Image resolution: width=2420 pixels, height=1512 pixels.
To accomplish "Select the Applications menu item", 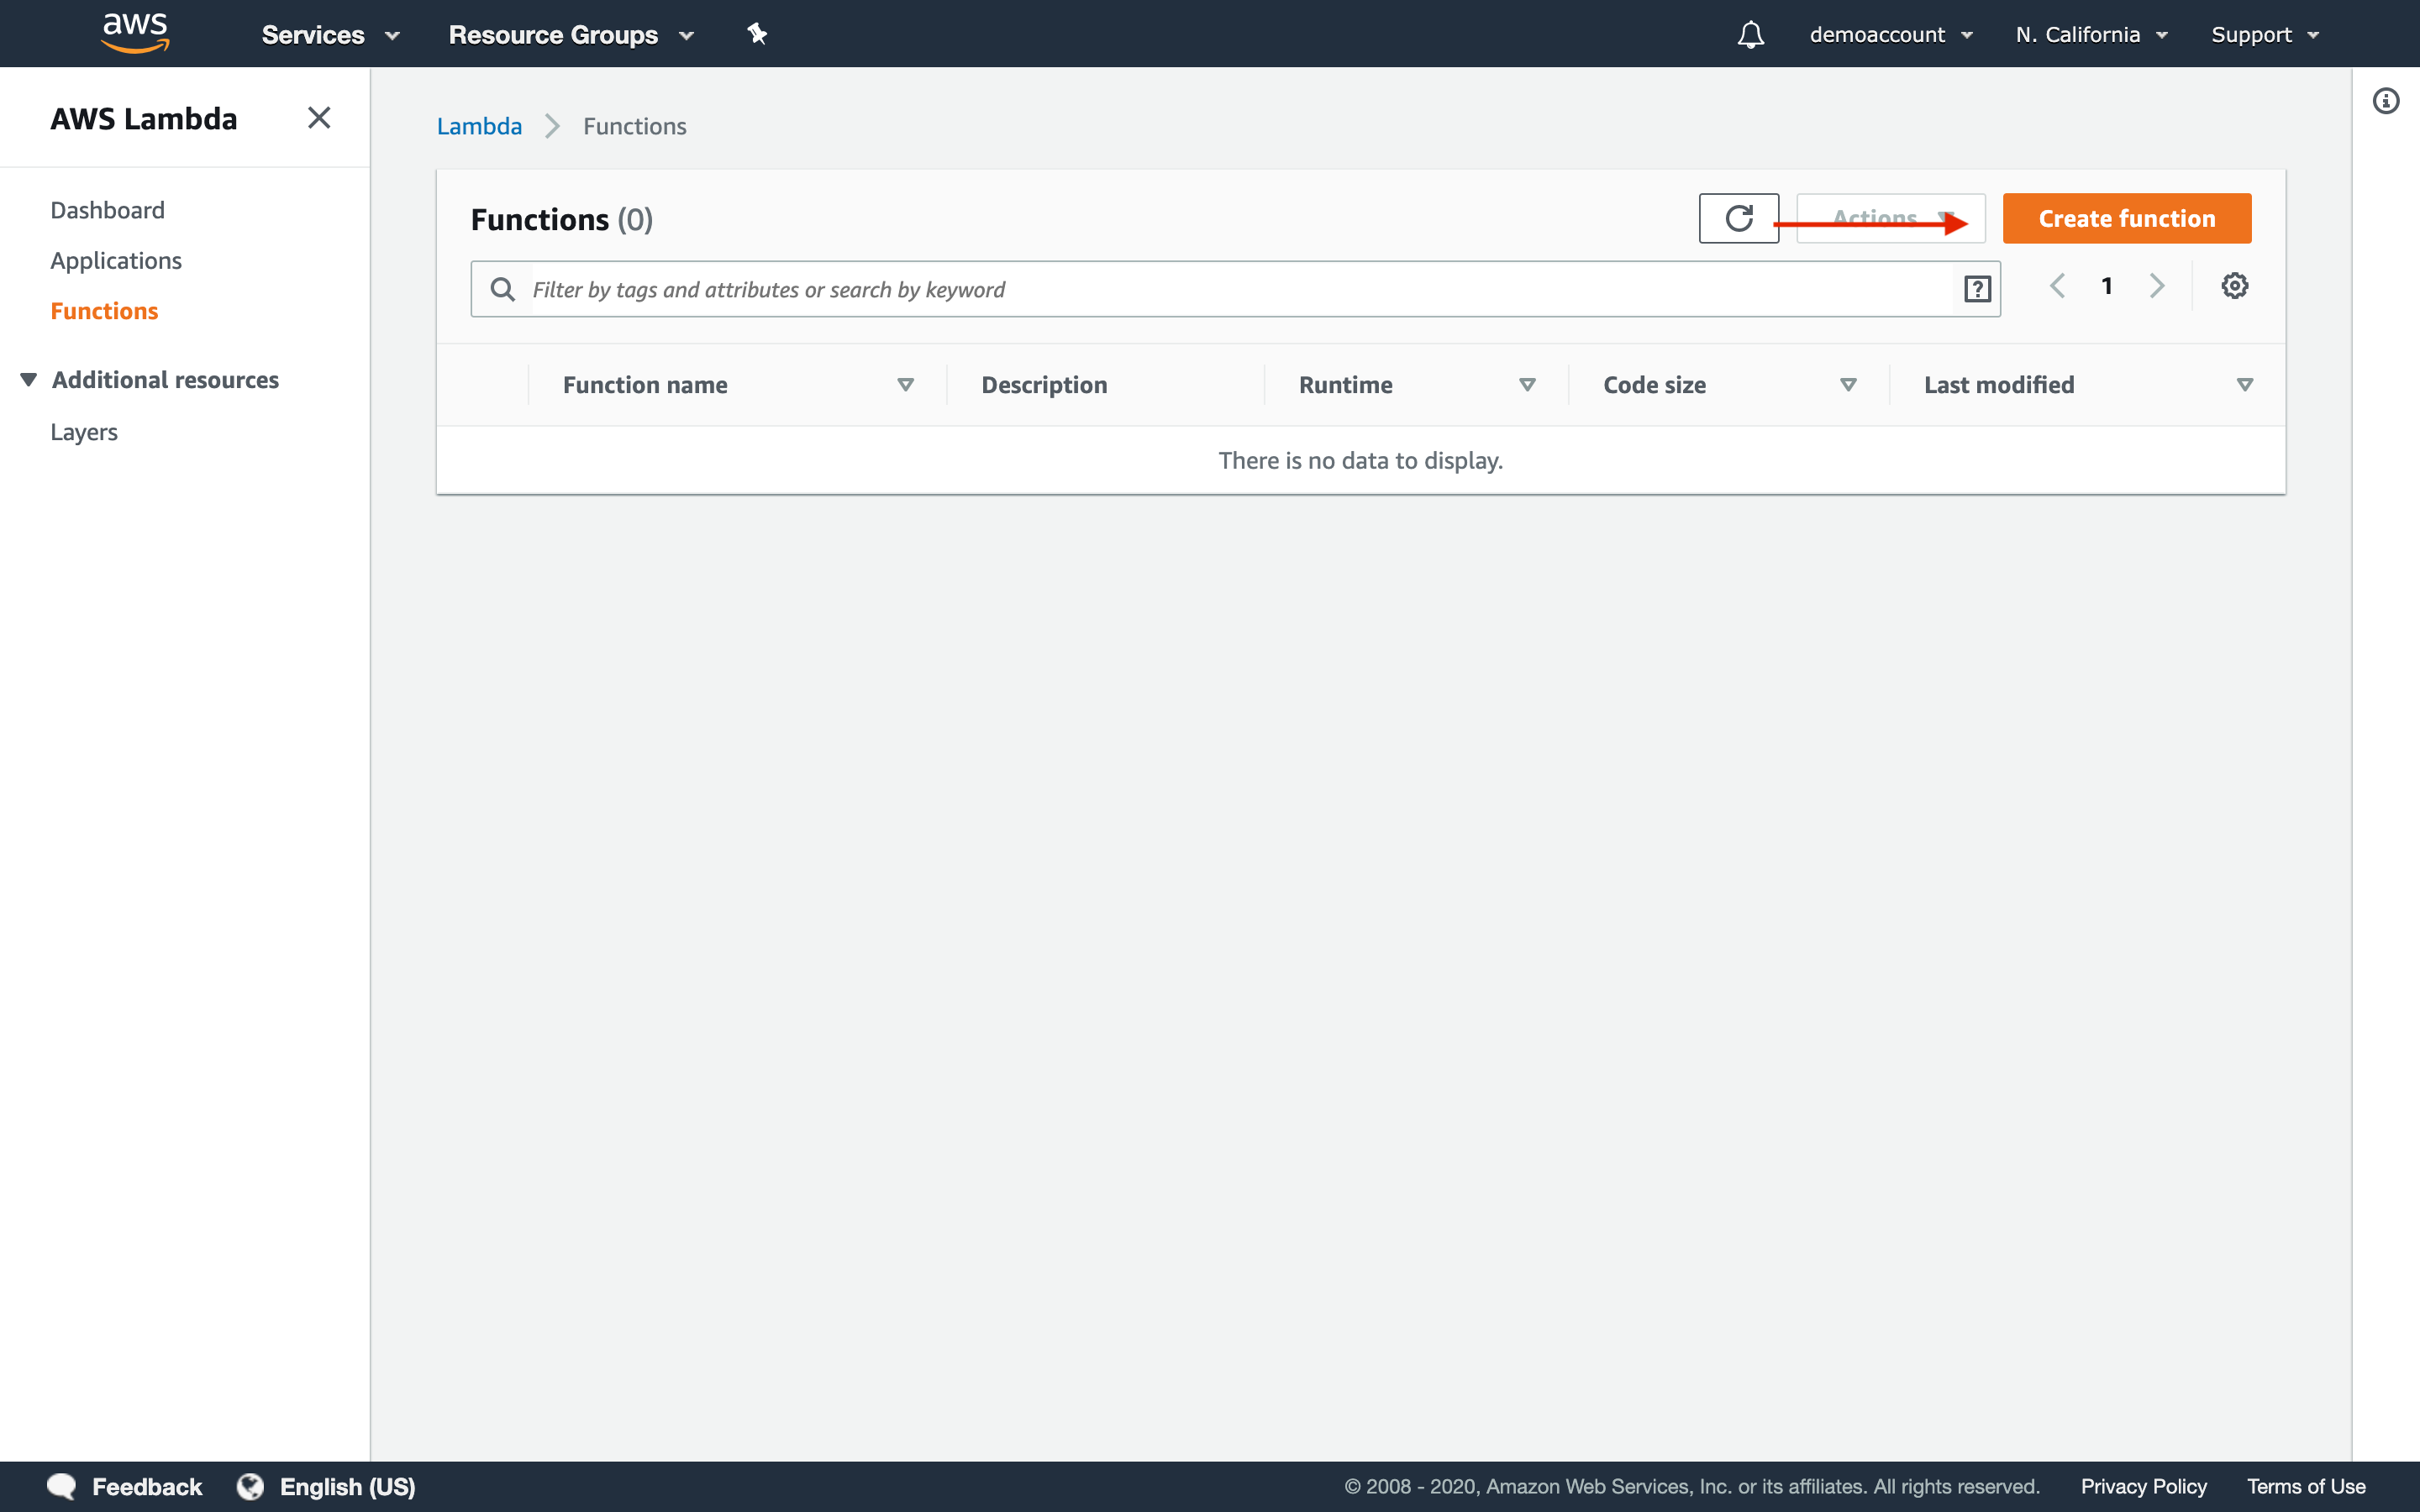I will click(x=115, y=260).
